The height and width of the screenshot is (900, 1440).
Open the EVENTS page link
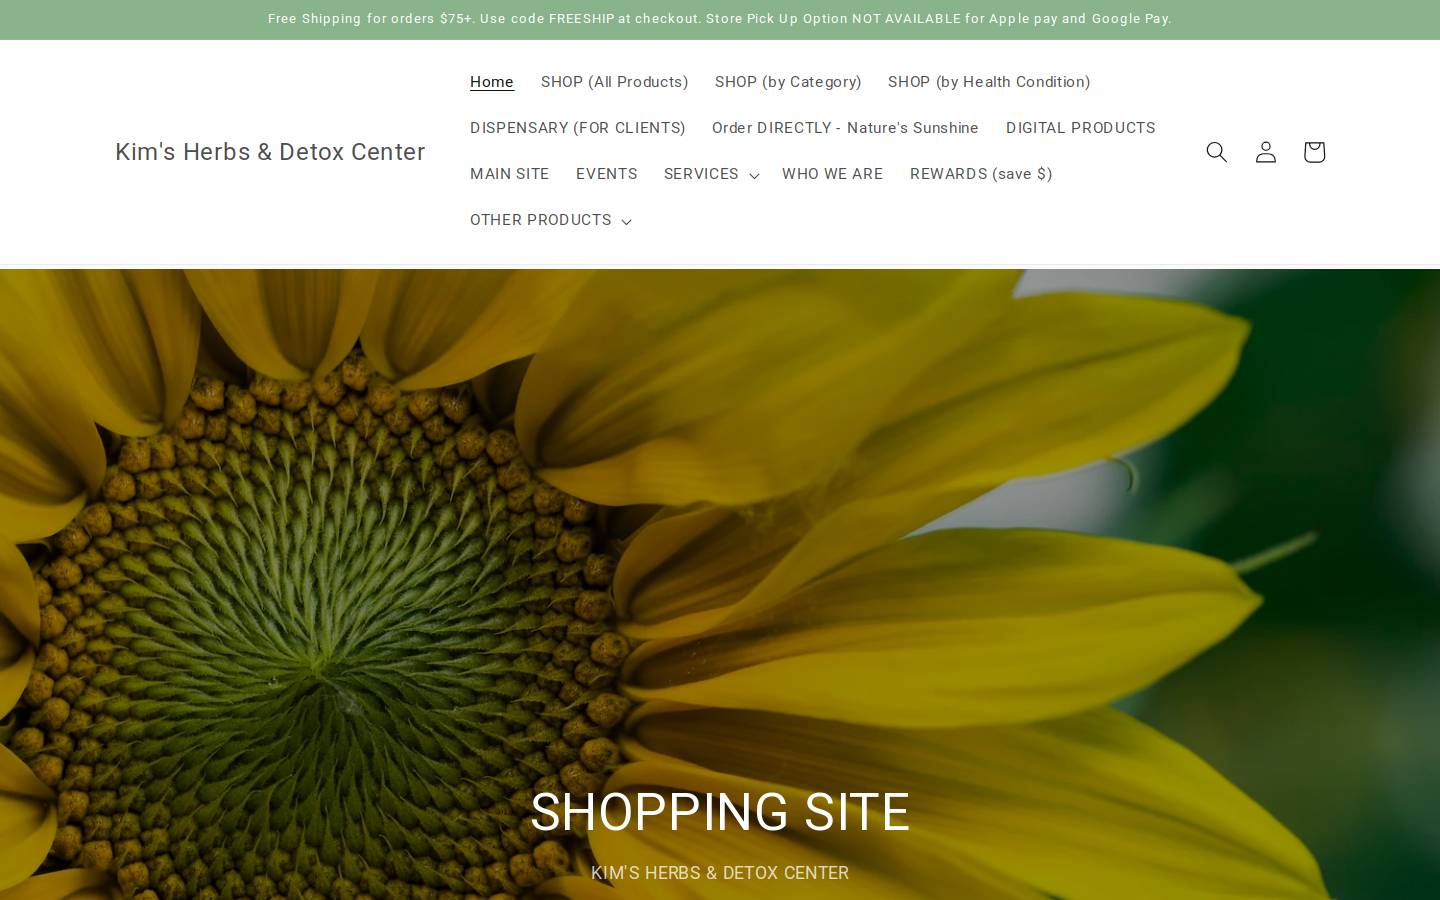606,174
